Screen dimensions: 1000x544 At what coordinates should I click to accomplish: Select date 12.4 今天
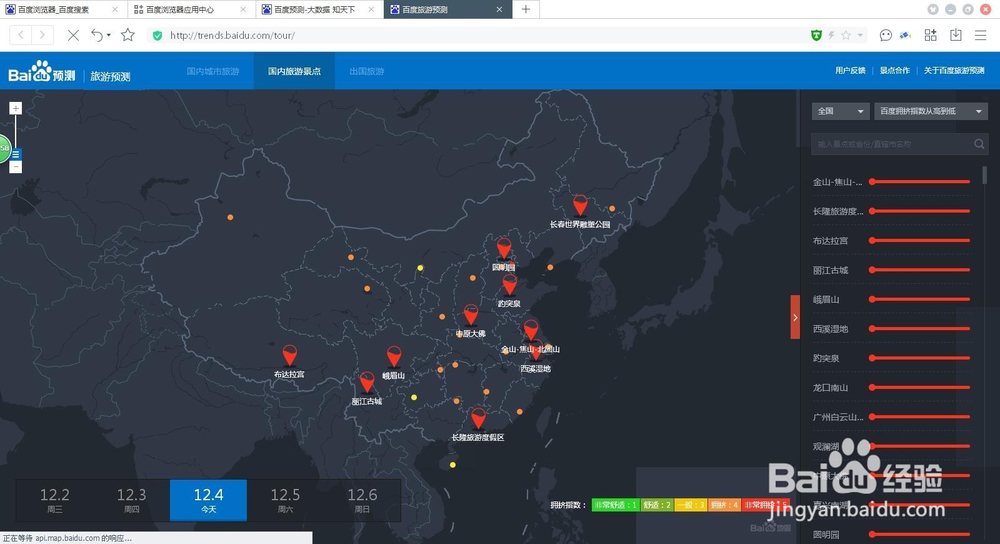tap(209, 500)
